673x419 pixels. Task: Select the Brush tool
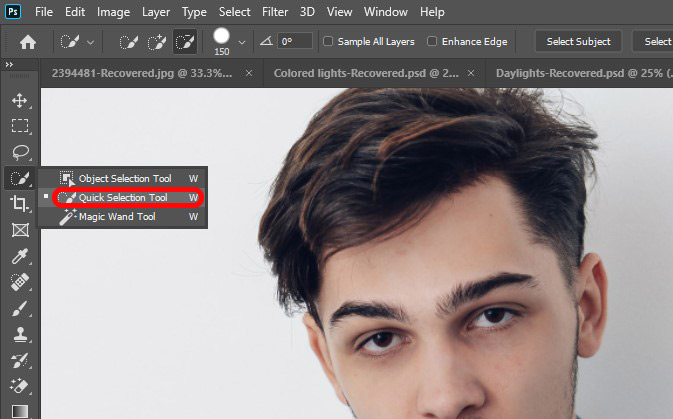coord(20,308)
